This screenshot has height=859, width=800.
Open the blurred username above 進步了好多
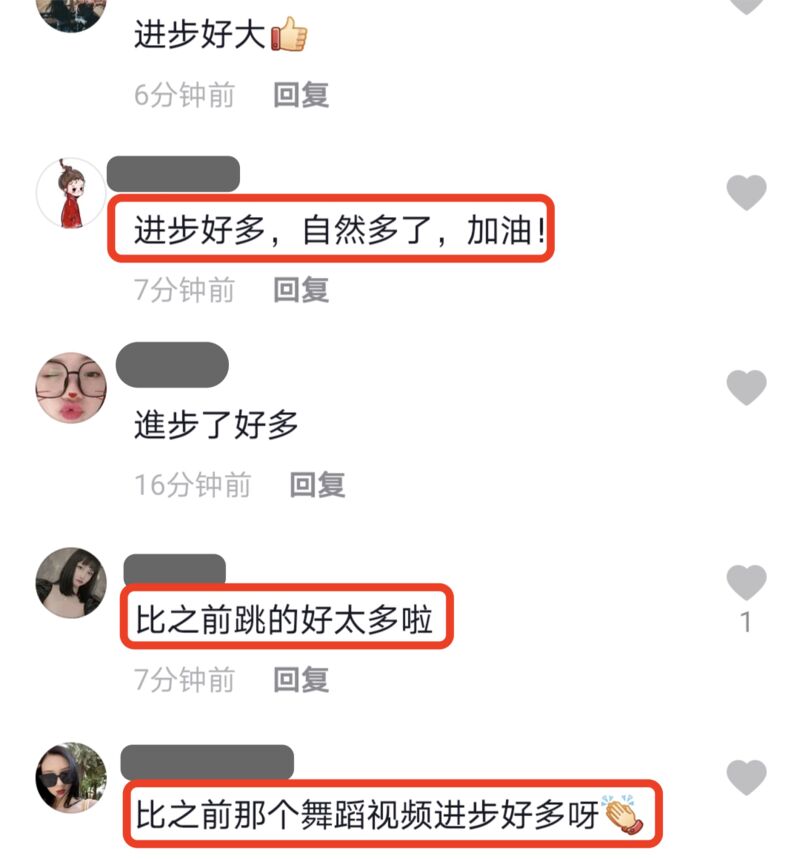click(172, 364)
